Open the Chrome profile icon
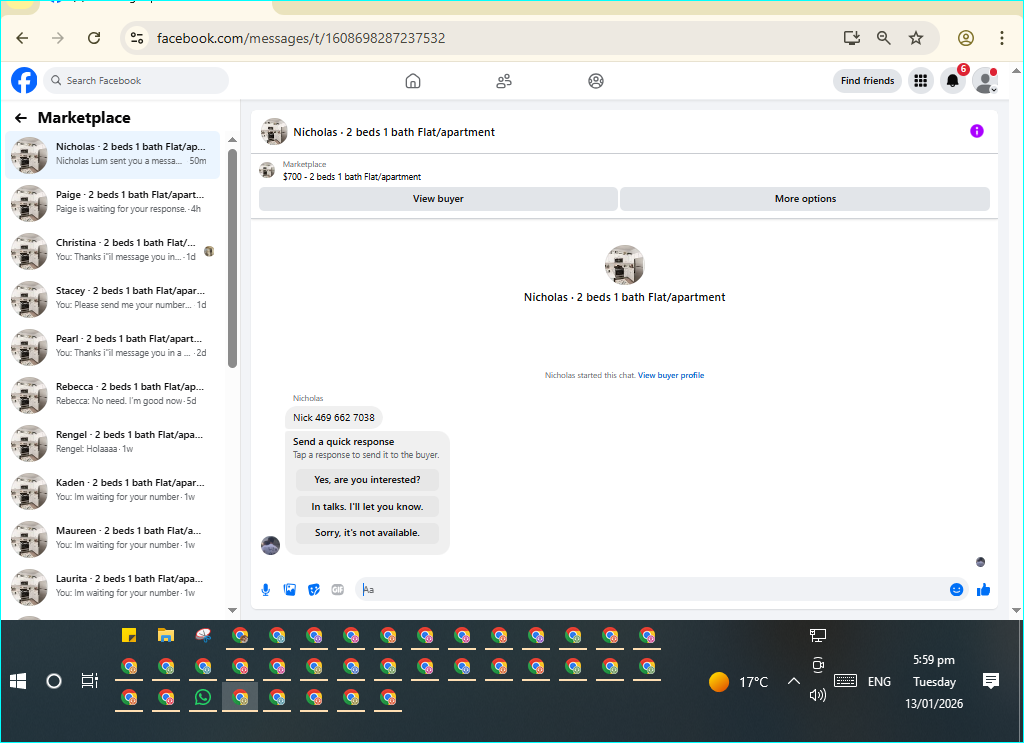1024x743 pixels. (966, 38)
